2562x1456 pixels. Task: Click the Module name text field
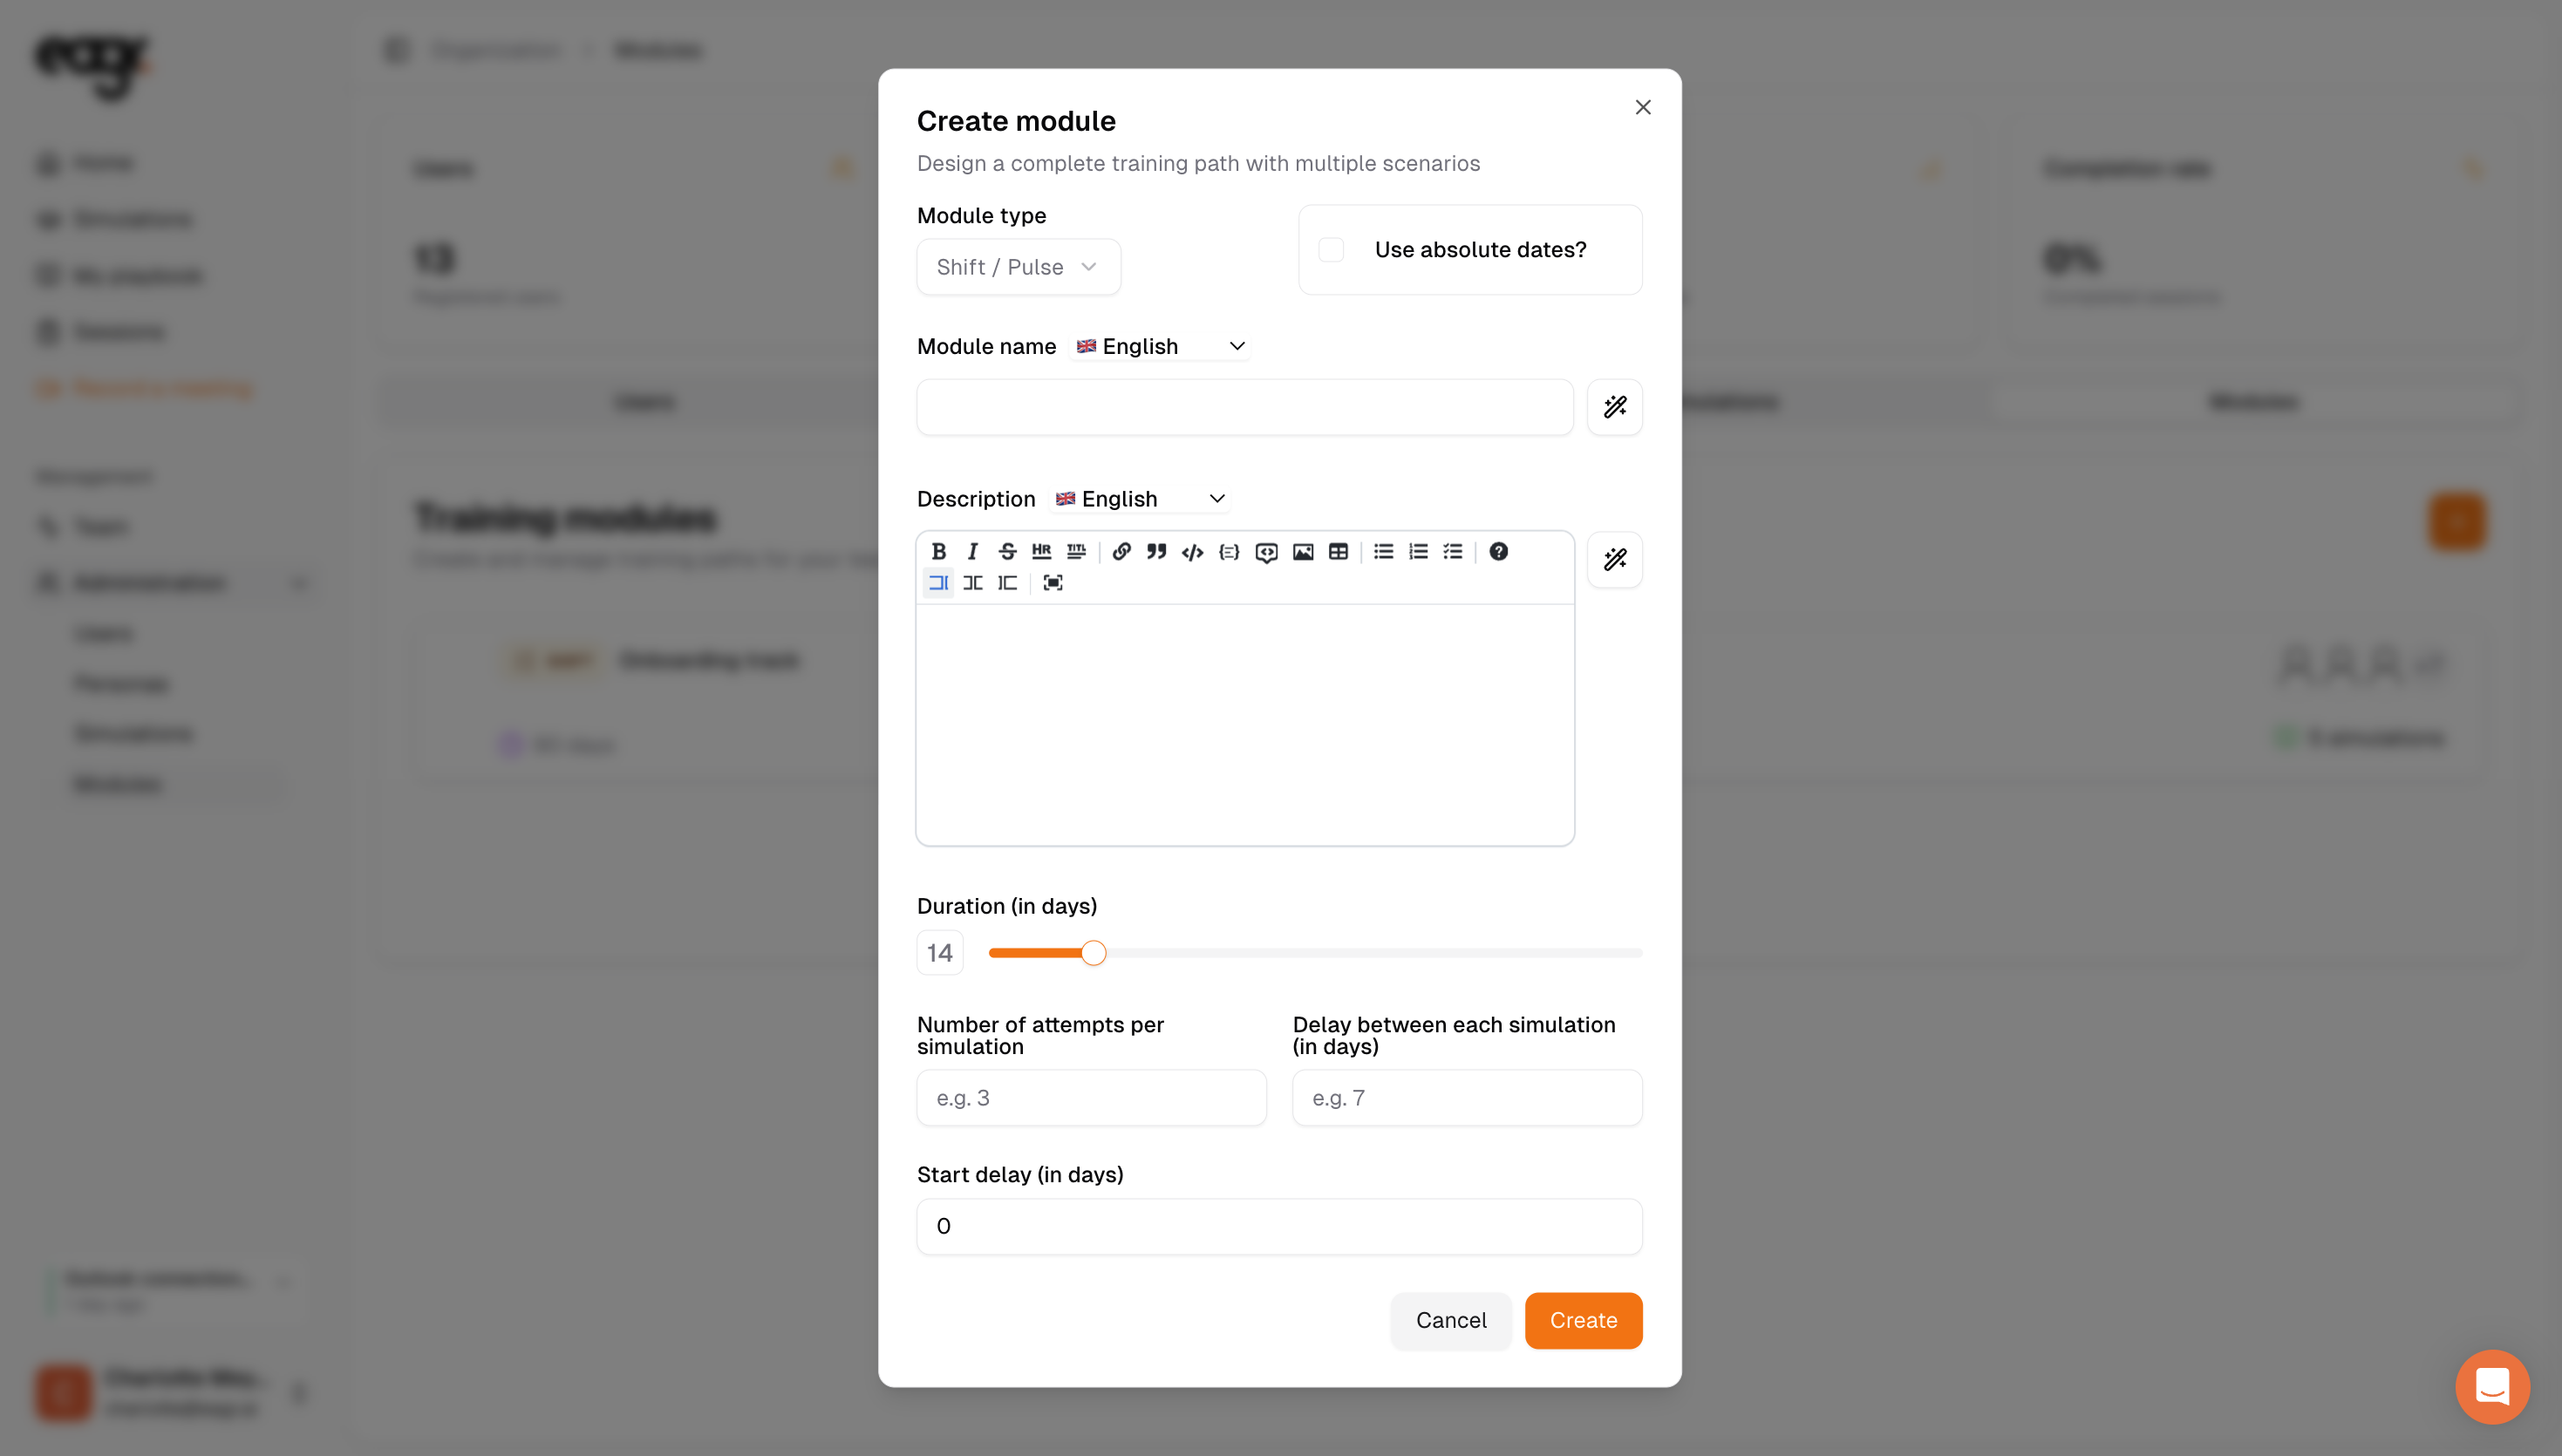click(1244, 407)
